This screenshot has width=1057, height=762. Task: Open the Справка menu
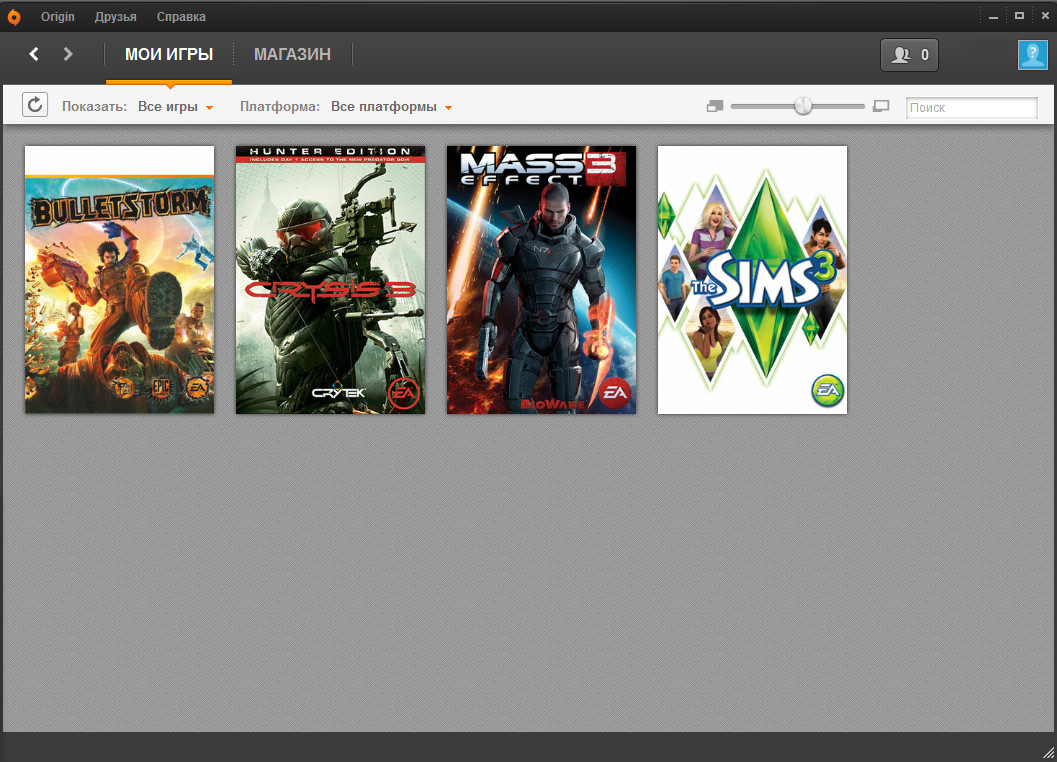(x=181, y=17)
